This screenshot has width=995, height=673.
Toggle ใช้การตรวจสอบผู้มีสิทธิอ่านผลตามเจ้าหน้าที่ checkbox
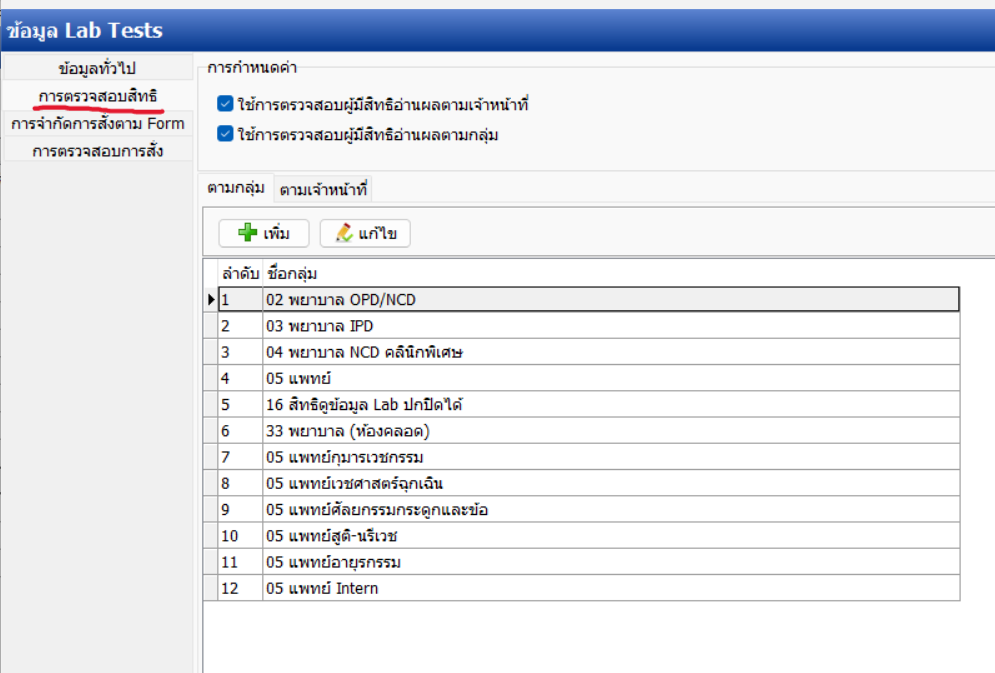tap(225, 103)
